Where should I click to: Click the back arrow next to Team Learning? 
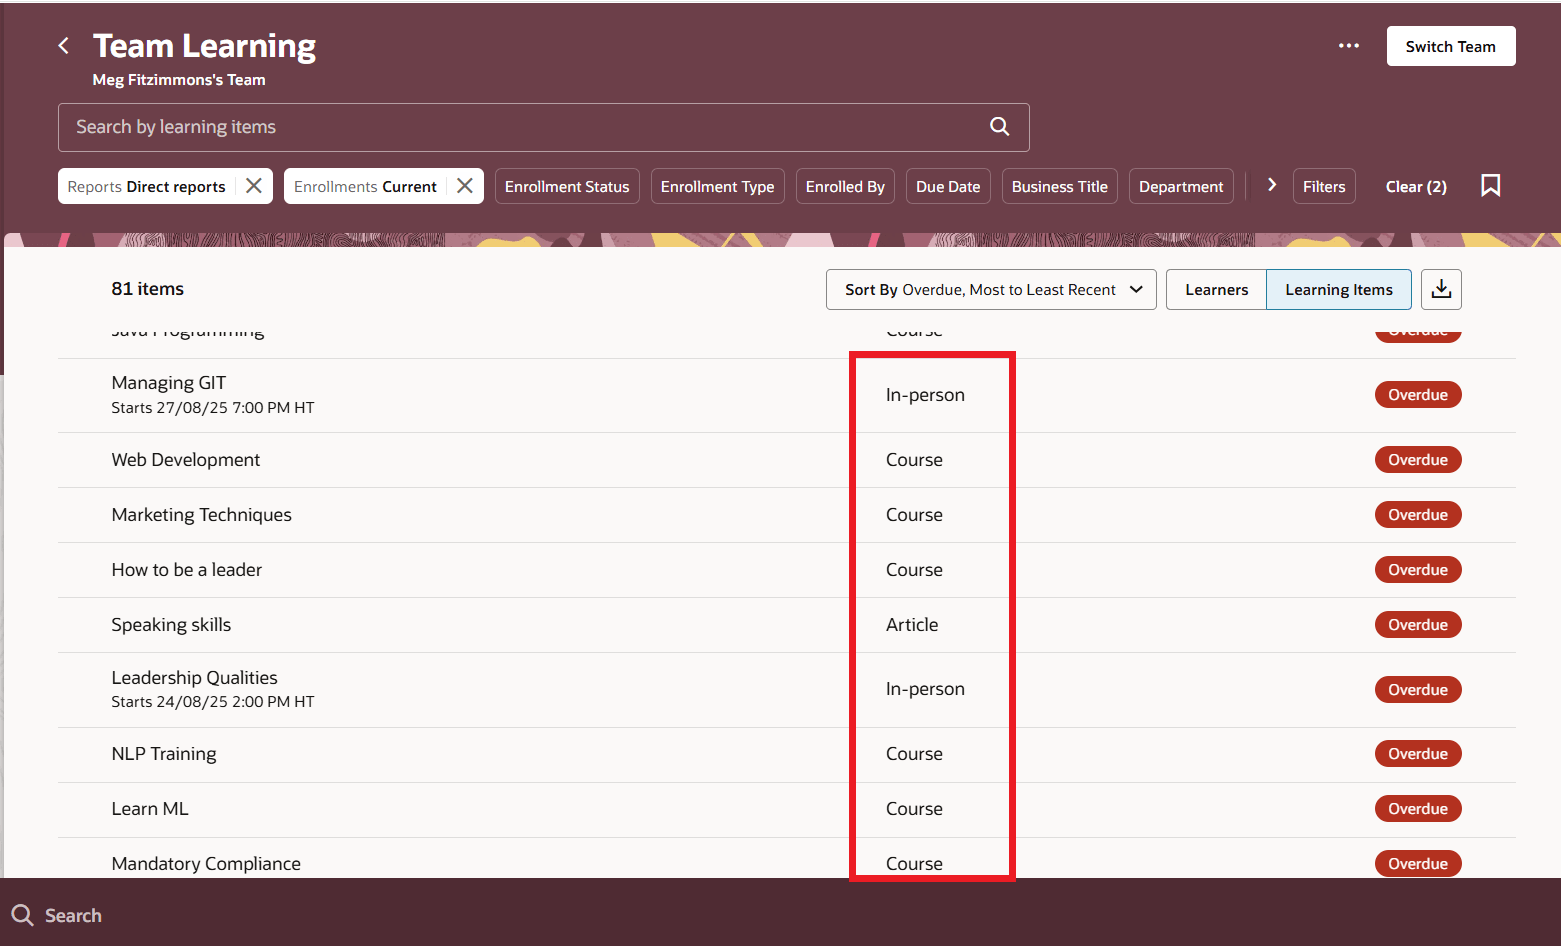[x=63, y=45]
